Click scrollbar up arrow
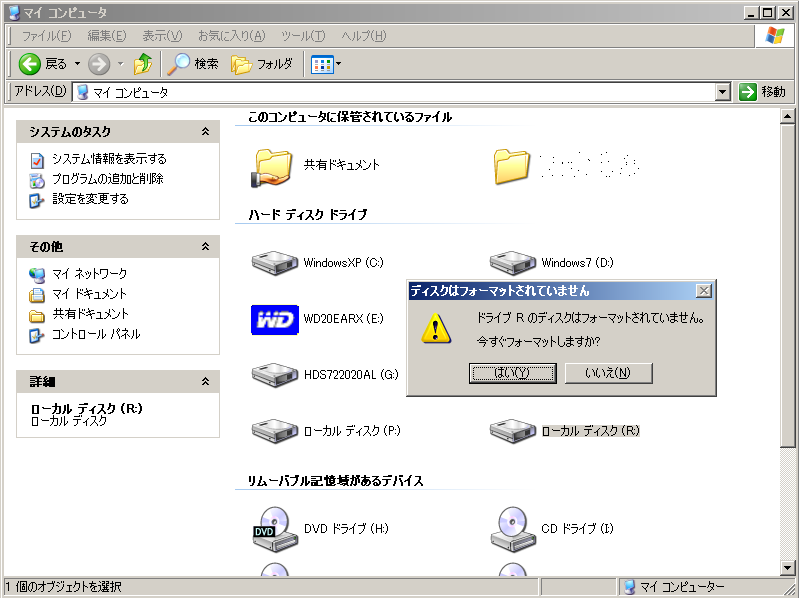Image resolution: width=799 pixels, height=598 pixels. click(787, 117)
